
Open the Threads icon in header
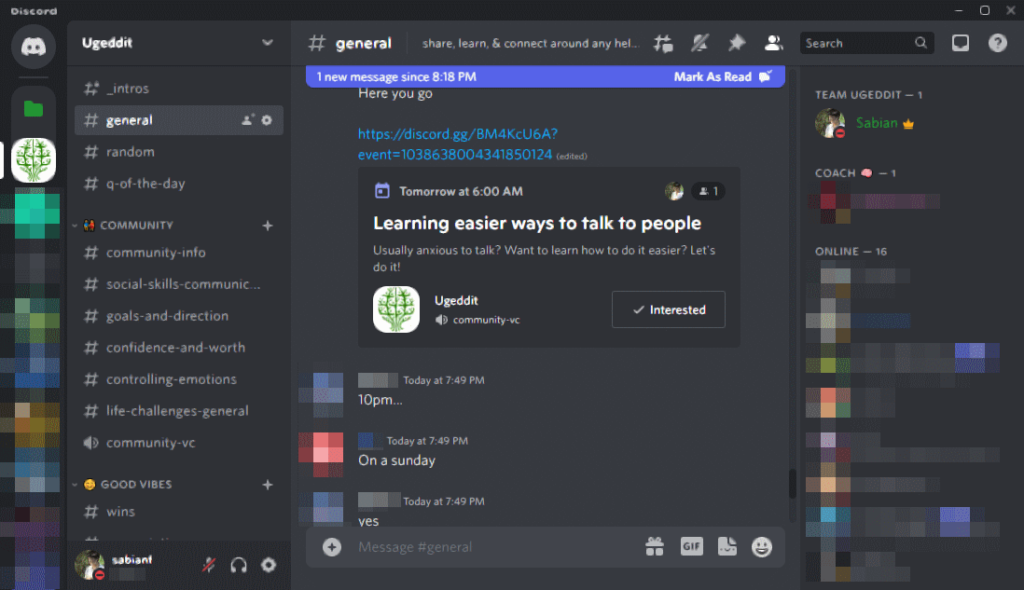pos(663,43)
